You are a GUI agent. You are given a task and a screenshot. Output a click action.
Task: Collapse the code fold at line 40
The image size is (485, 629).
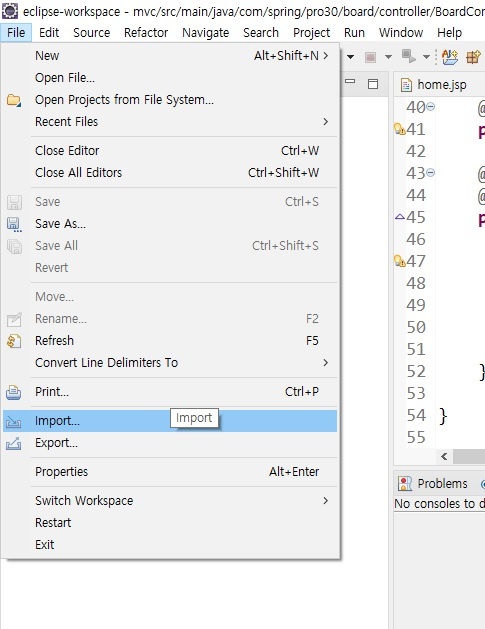(x=430, y=106)
